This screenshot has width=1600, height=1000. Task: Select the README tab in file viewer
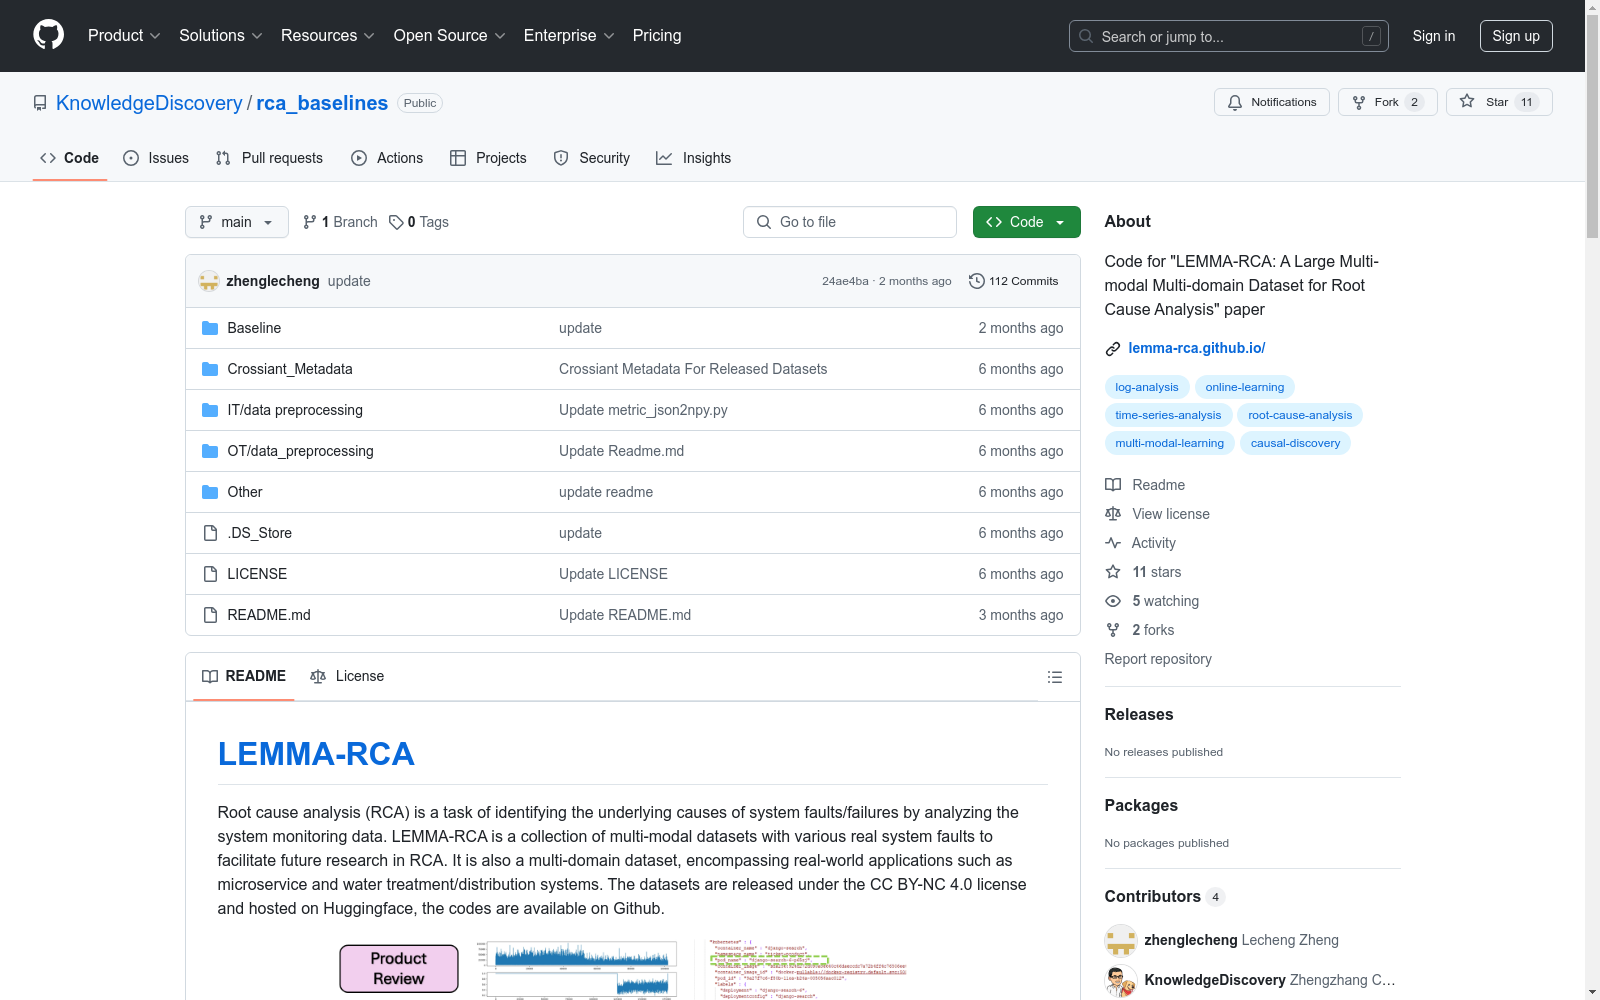pyautogui.click(x=244, y=676)
